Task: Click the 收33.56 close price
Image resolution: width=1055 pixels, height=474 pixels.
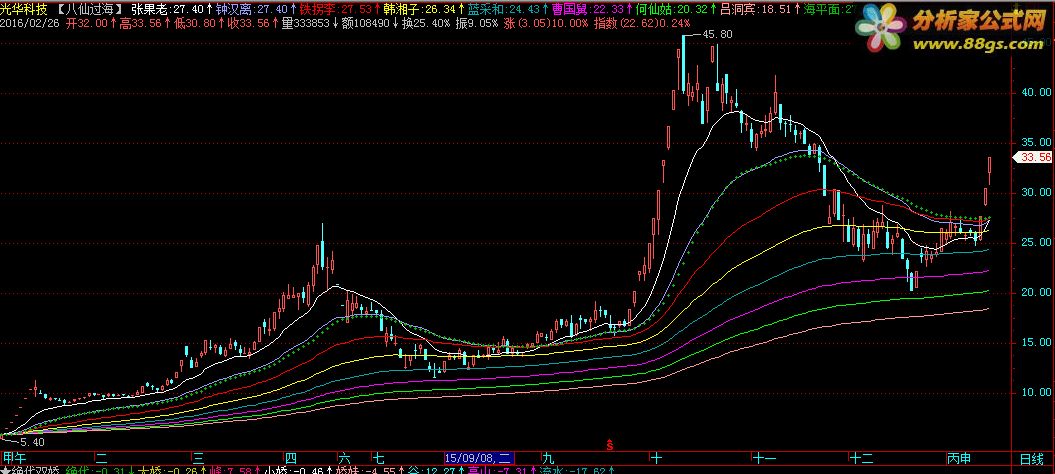Action: tap(251, 23)
